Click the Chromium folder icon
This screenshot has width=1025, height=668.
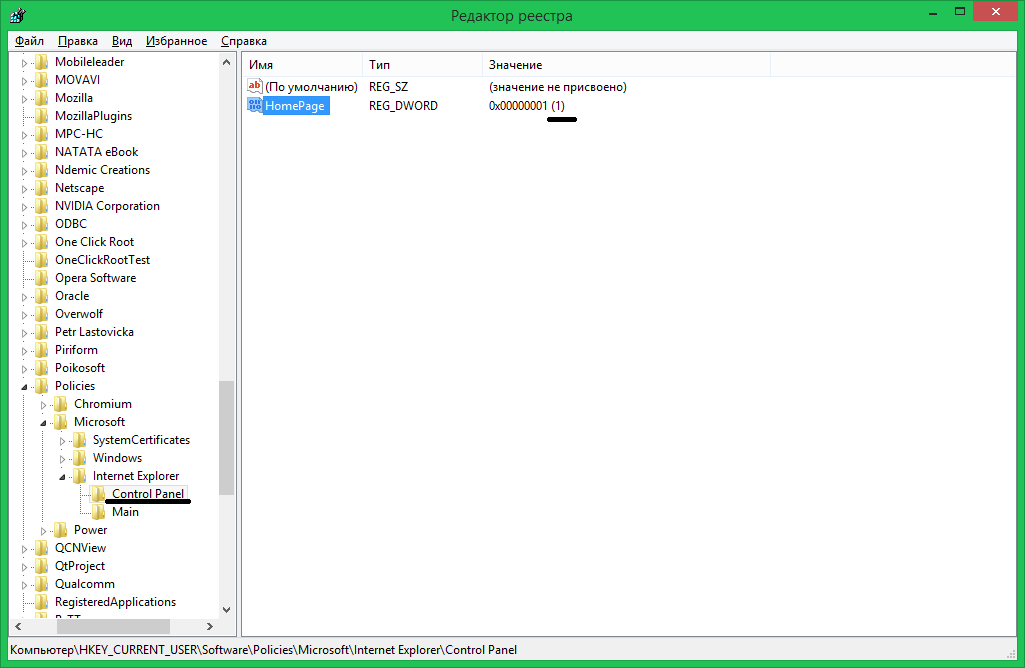pos(60,404)
